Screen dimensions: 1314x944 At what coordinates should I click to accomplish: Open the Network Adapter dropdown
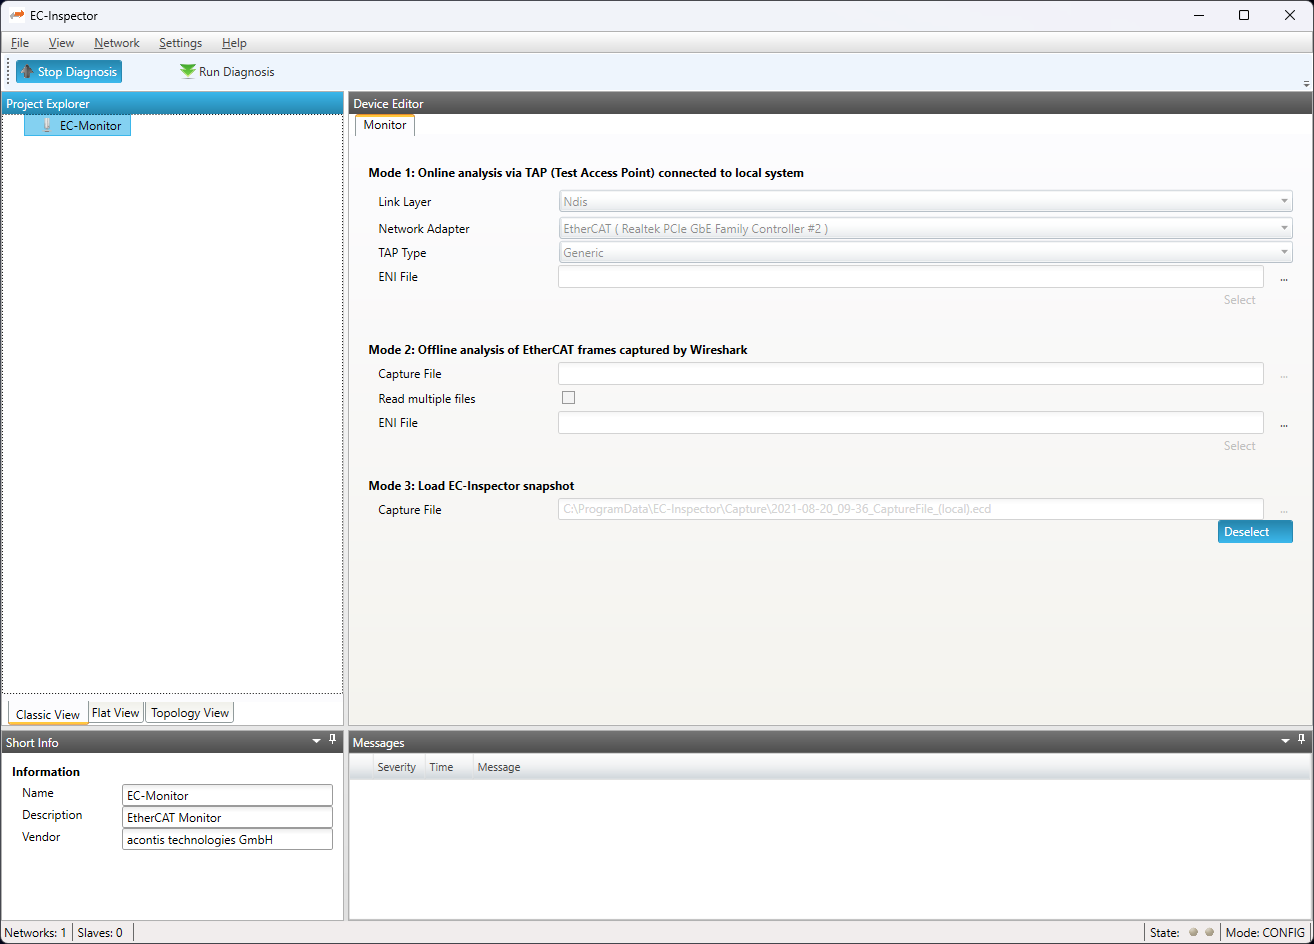click(1284, 228)
